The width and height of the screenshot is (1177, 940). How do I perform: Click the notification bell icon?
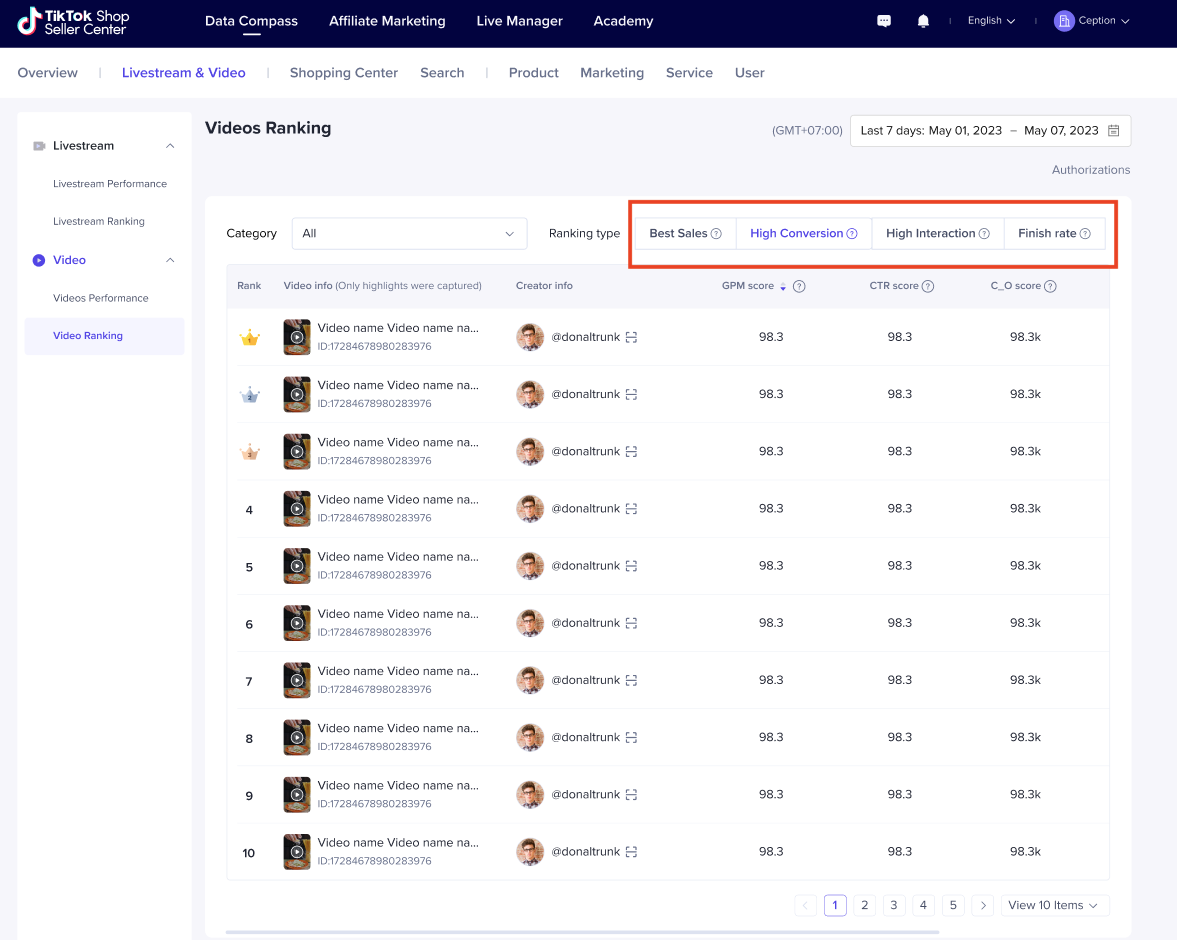point(923,21)
